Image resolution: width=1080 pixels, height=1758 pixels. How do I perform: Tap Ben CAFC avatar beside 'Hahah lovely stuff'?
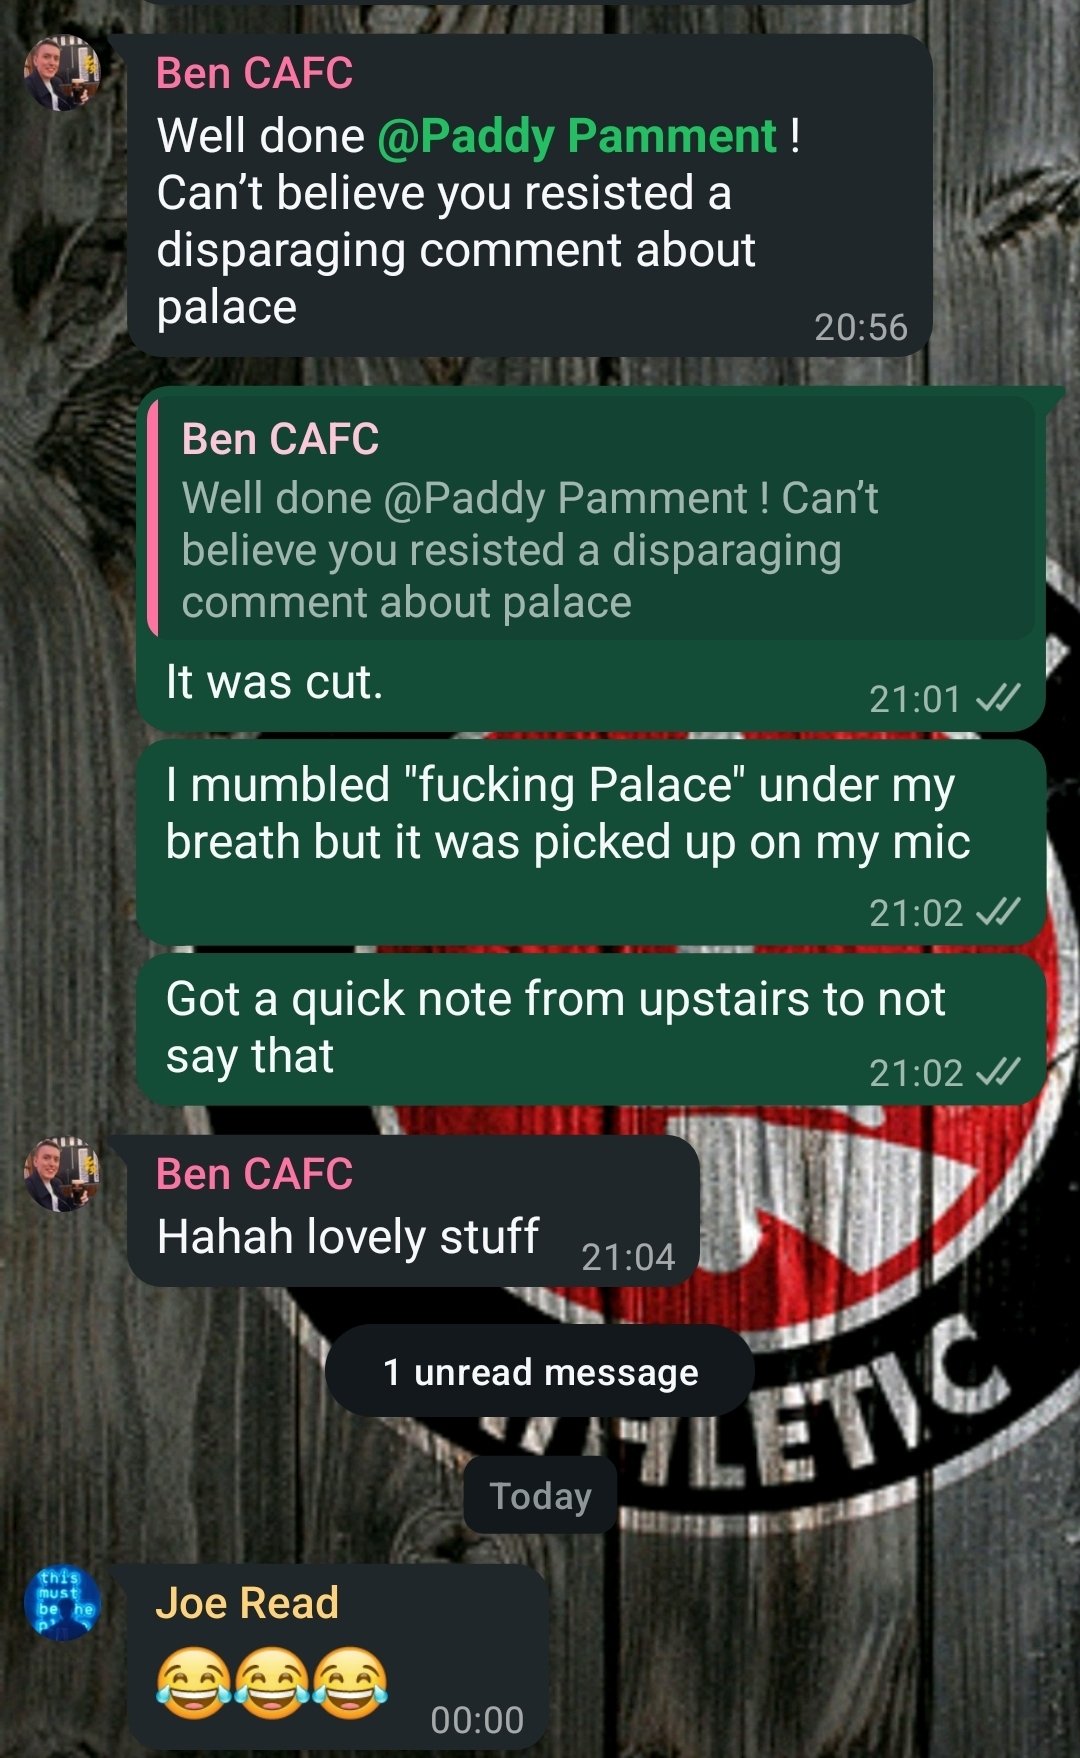tap(62, 1174)
